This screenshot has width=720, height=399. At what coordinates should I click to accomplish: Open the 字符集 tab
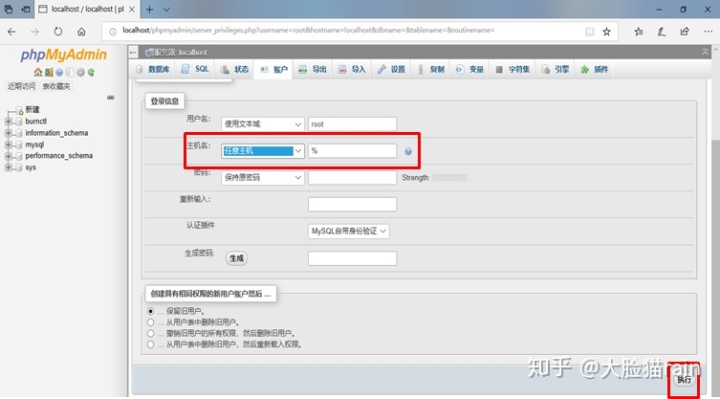pos(512,69)
